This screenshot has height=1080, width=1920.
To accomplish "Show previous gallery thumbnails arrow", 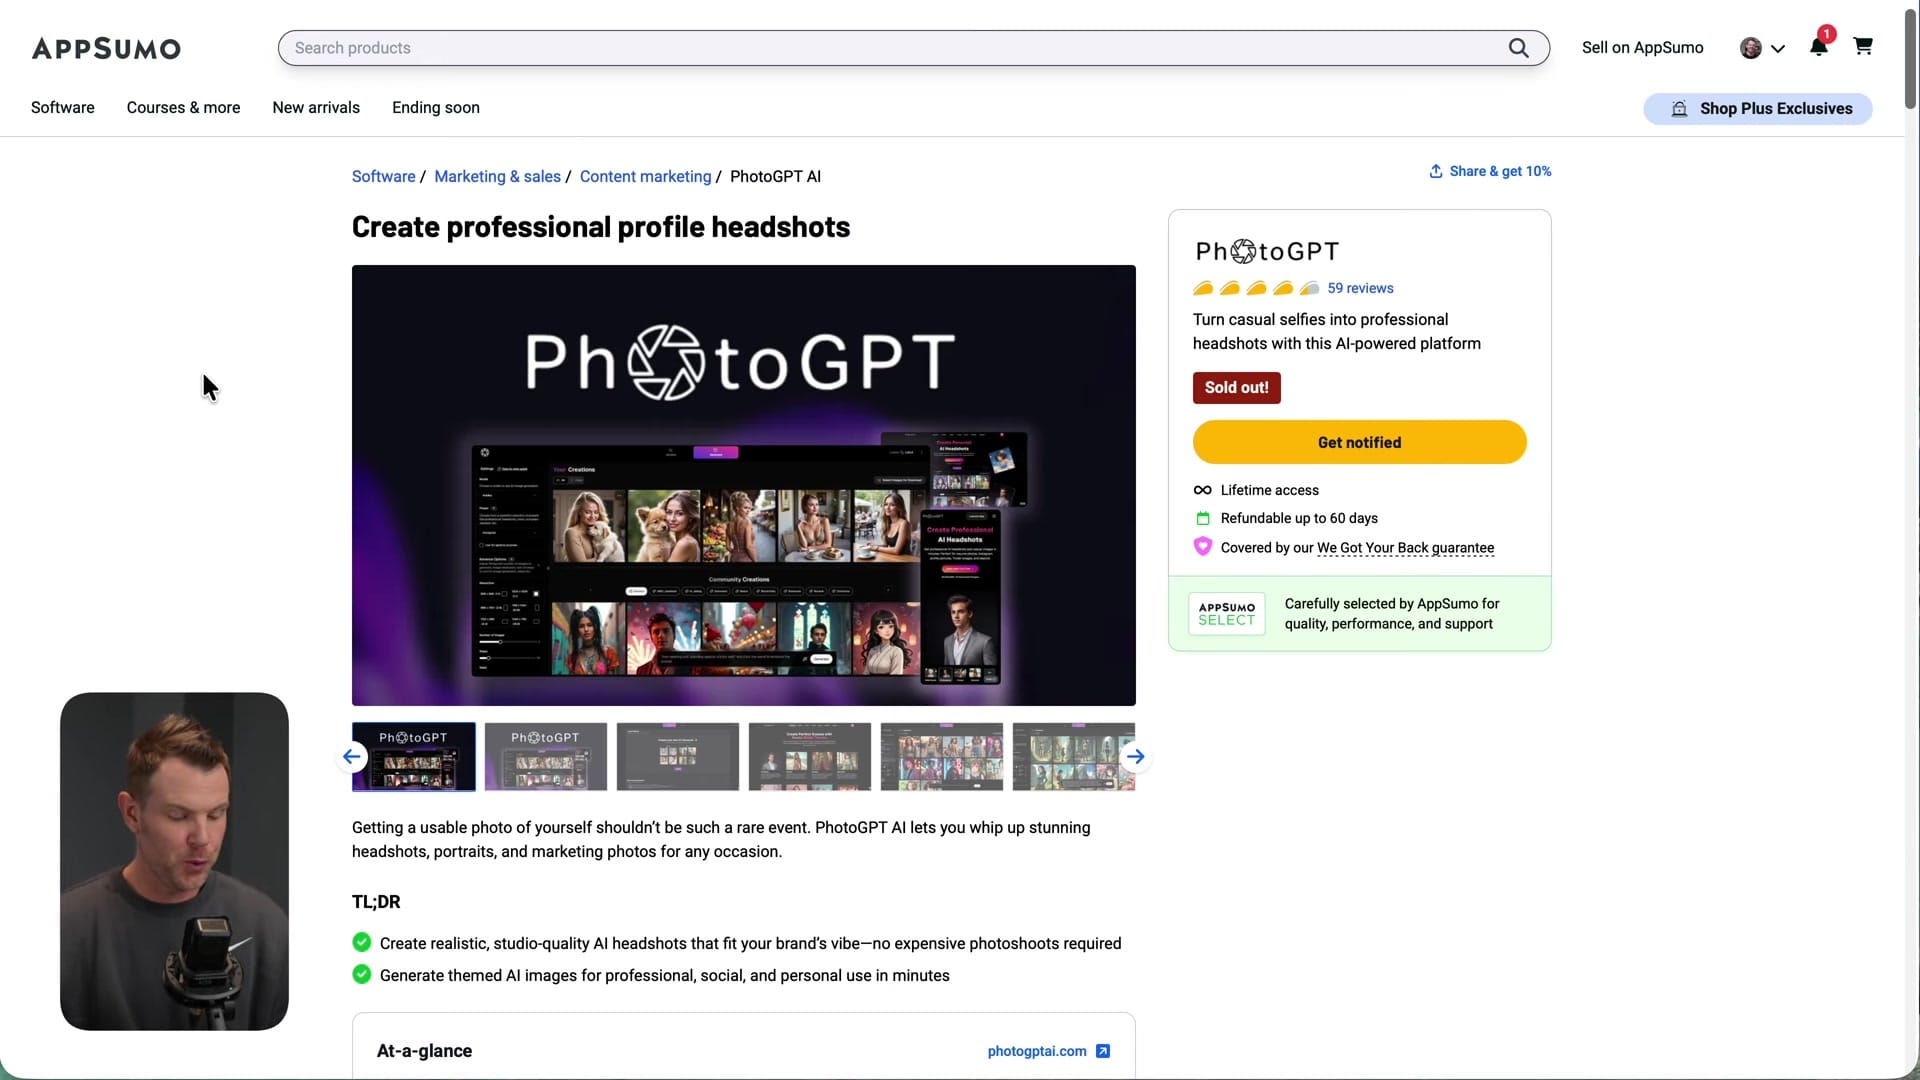I will (352, 757).
